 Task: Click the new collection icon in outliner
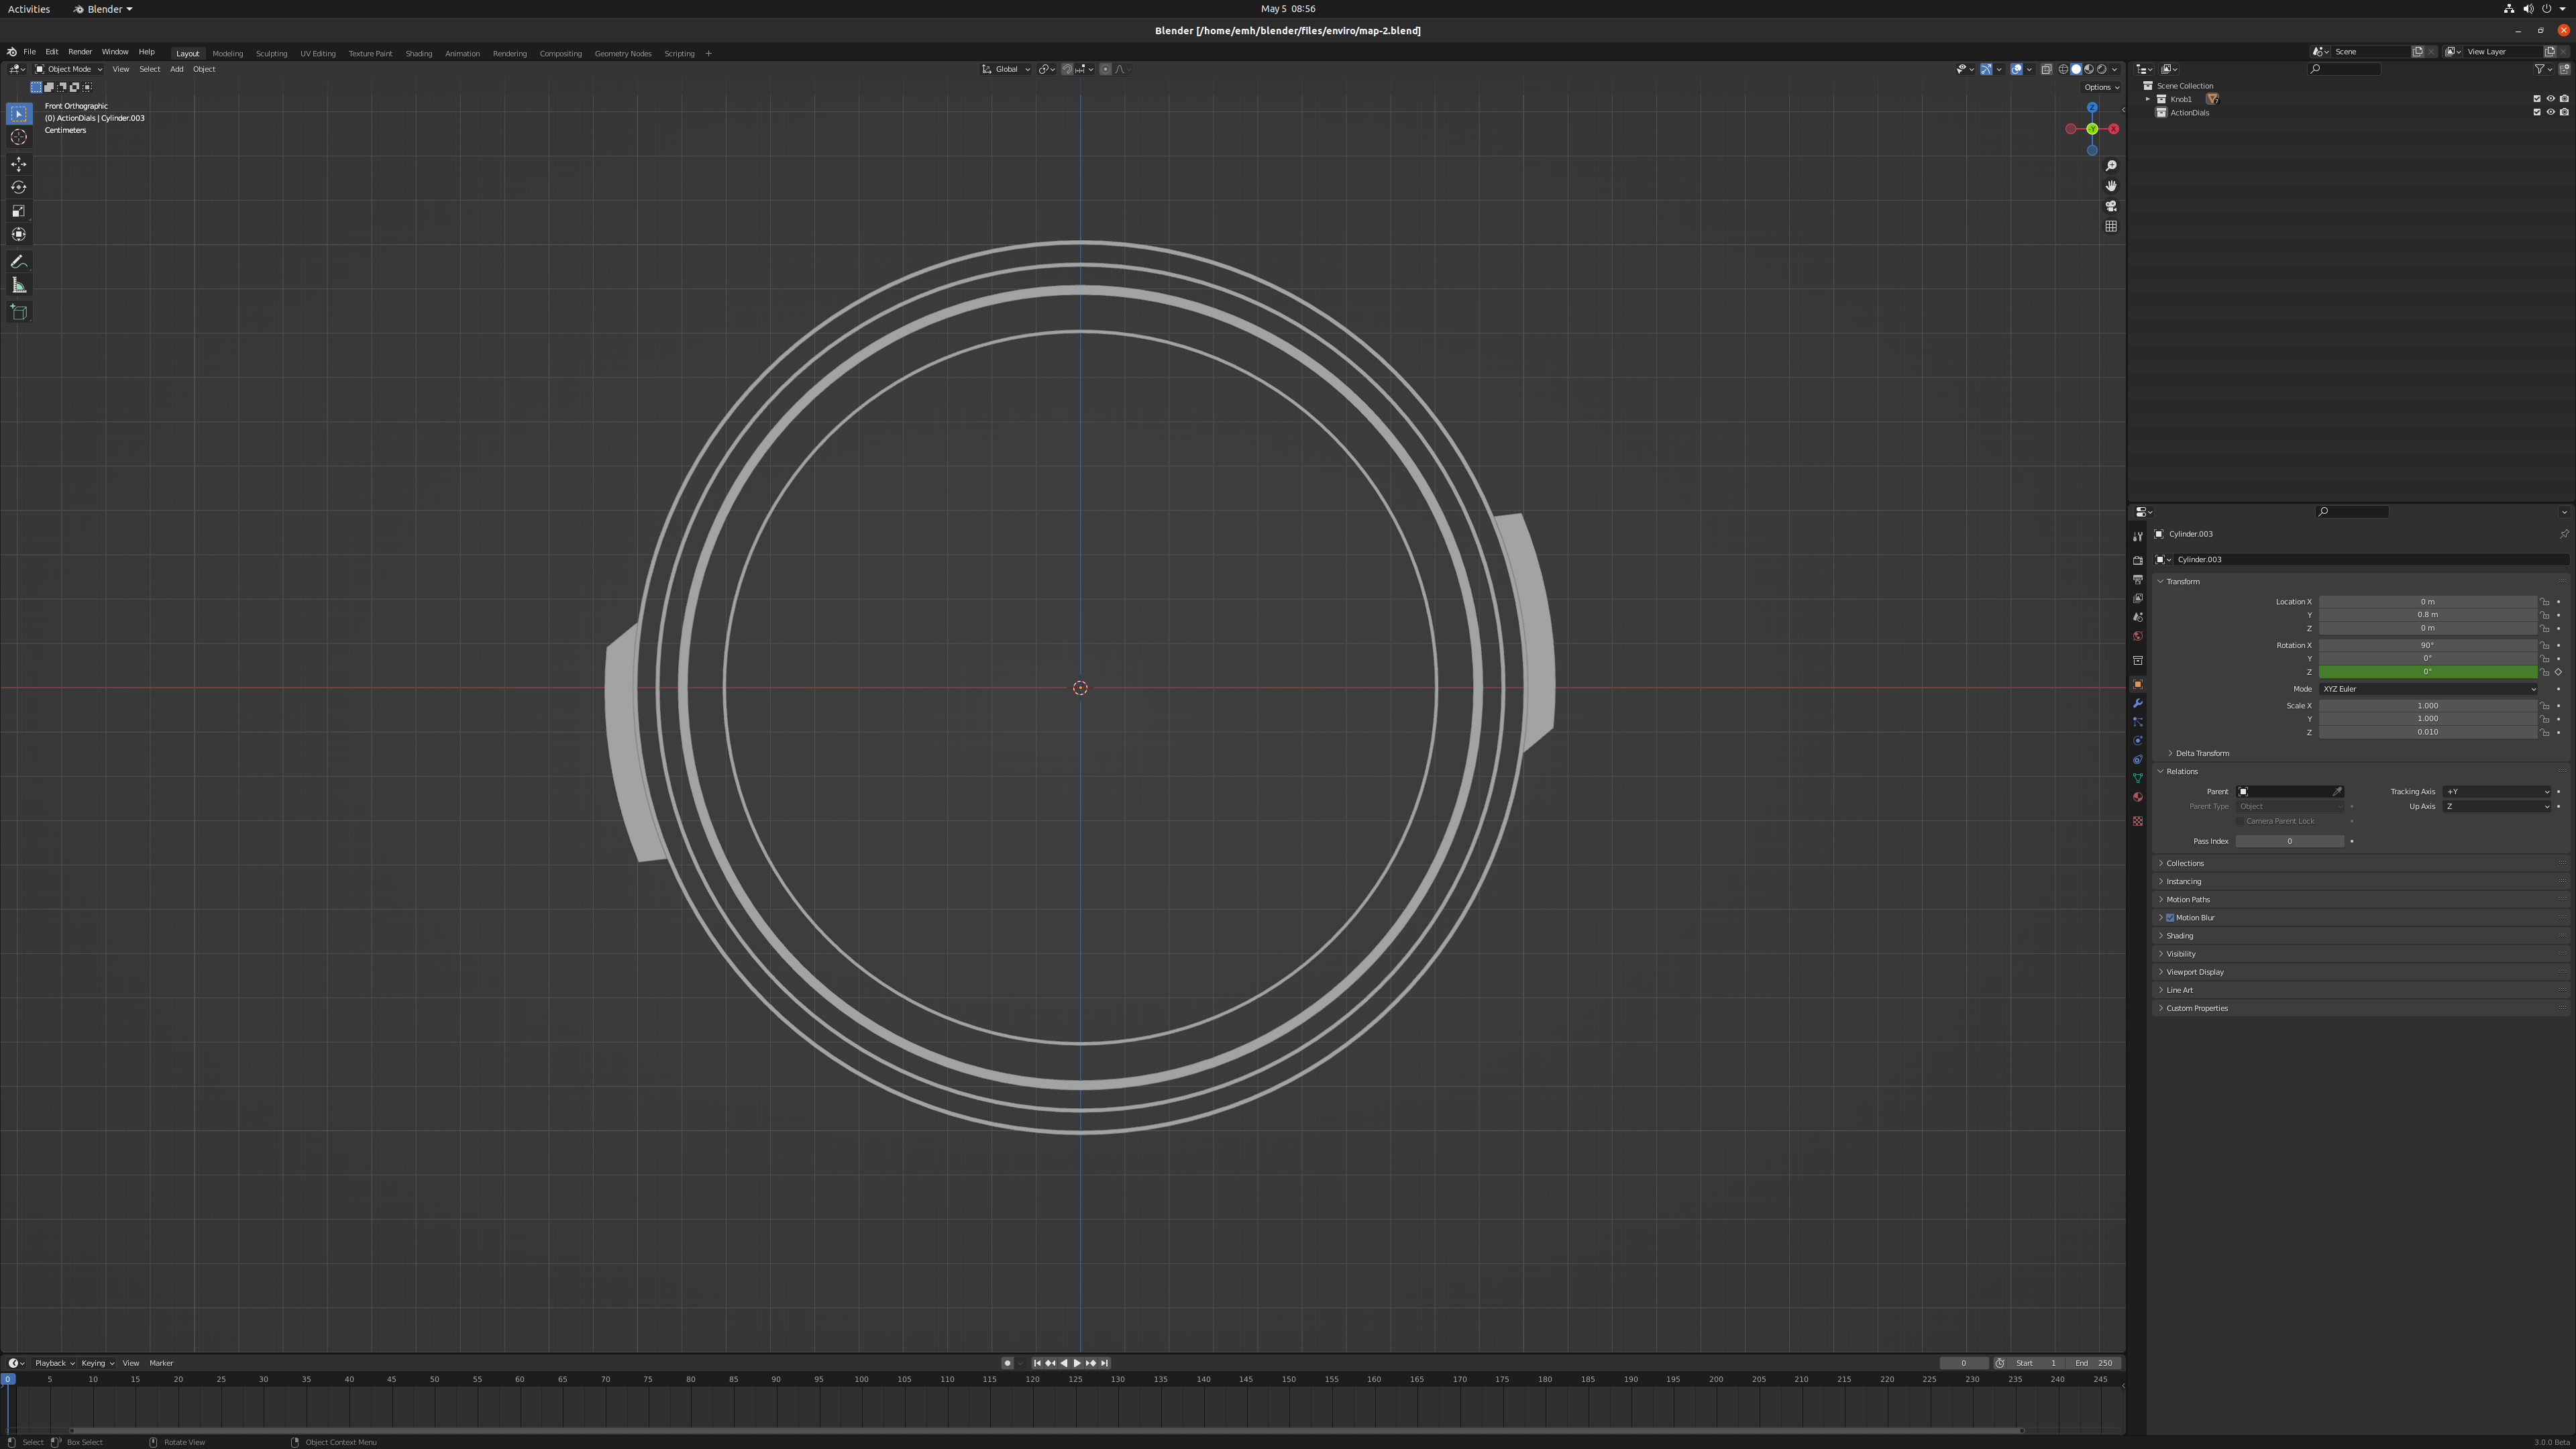[2565, 69]
